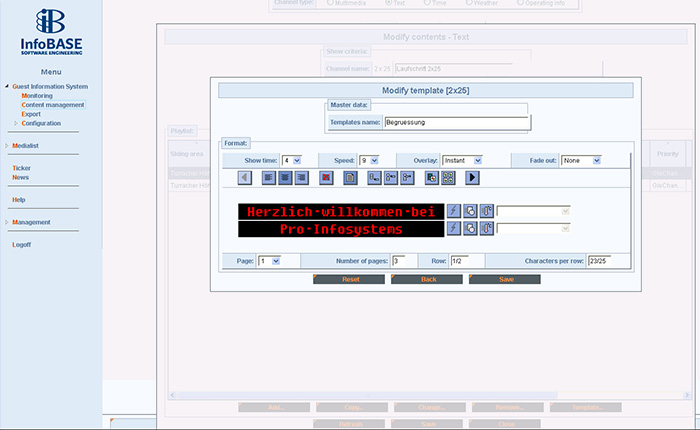Select faded Text radio button in background
Viewport: 700px width, 430px height.
click(x=388, y=3)
